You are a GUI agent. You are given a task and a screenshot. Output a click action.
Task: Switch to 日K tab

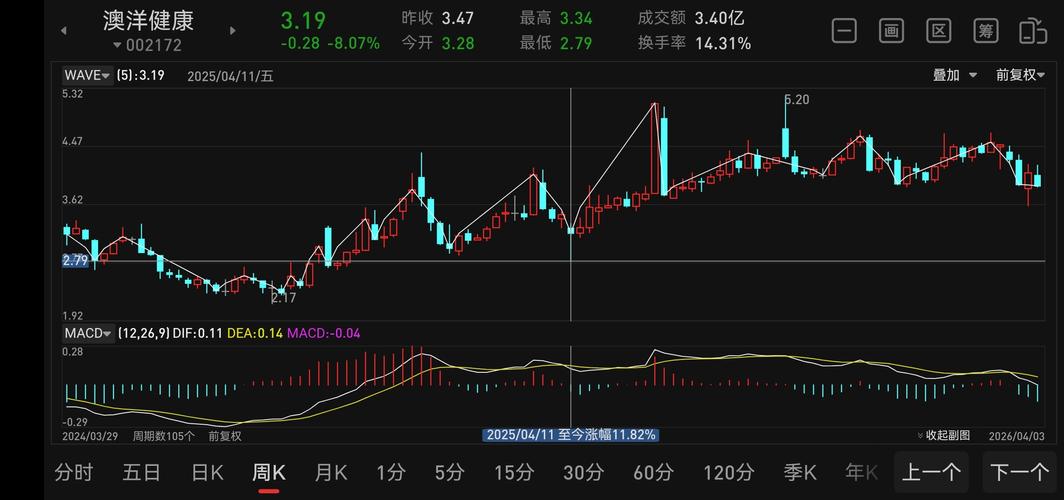(x=206, y=472)
